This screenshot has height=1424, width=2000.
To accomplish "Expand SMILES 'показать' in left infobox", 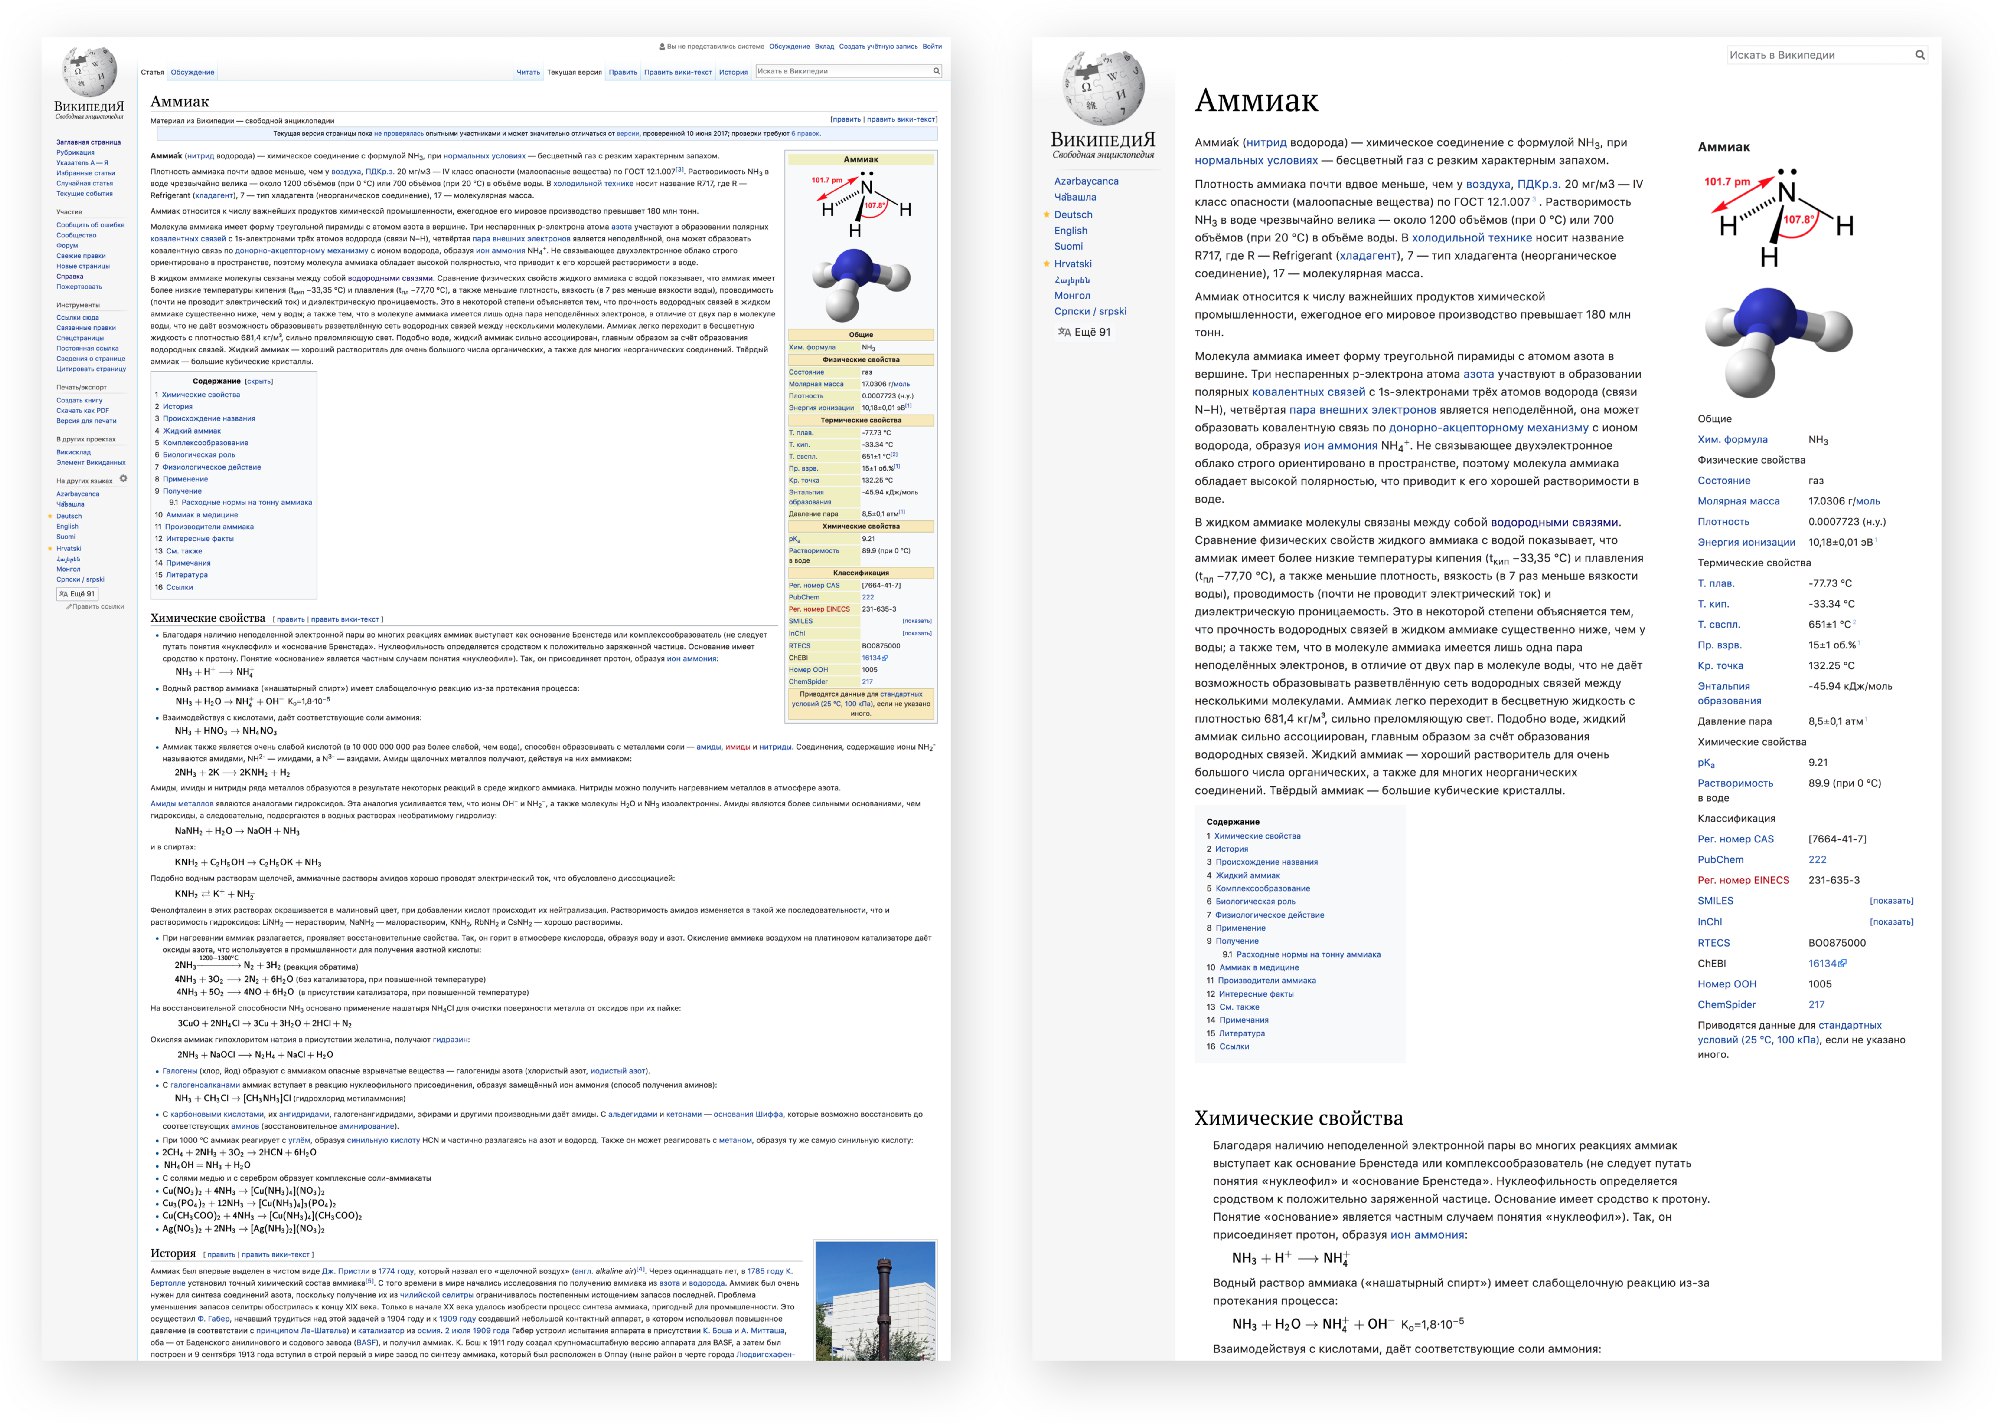I will (x=917, y=621).
